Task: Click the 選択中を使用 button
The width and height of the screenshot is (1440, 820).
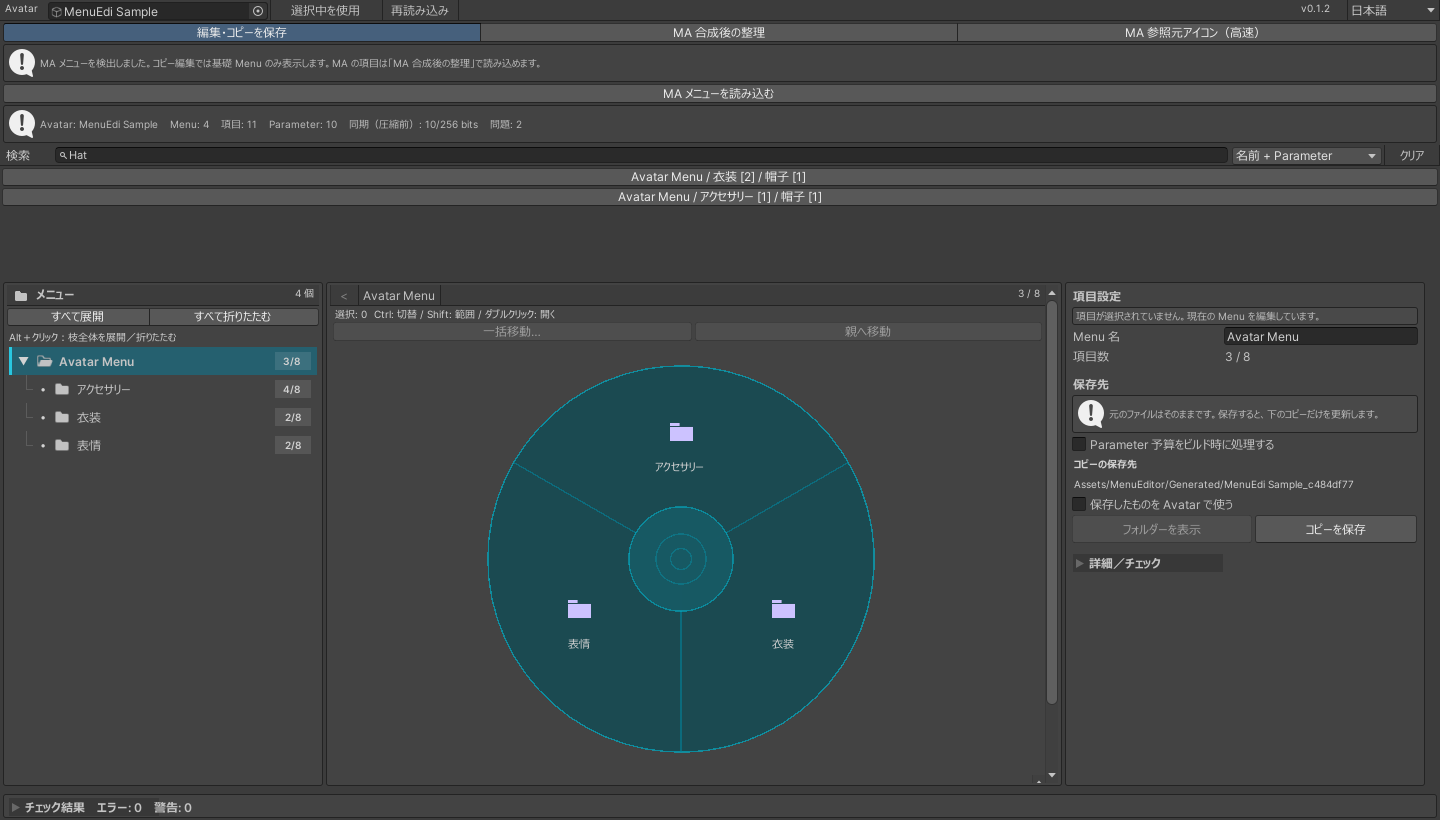Action: (x=325, y=10)
